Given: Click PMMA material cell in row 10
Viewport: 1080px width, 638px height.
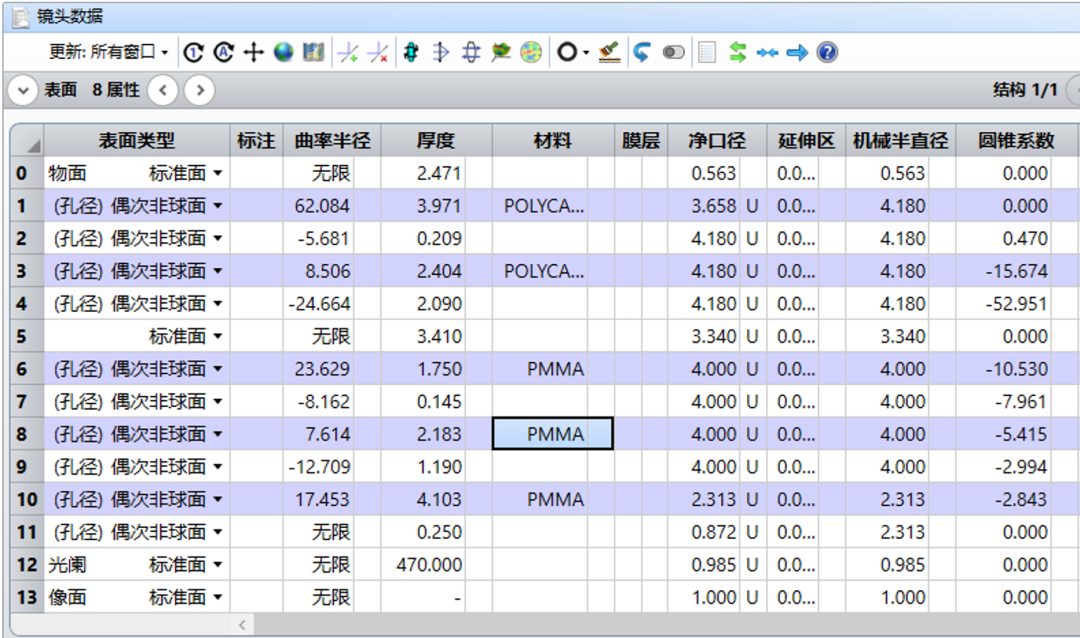Looking at the screenshot, I should [x=555, y=499].
